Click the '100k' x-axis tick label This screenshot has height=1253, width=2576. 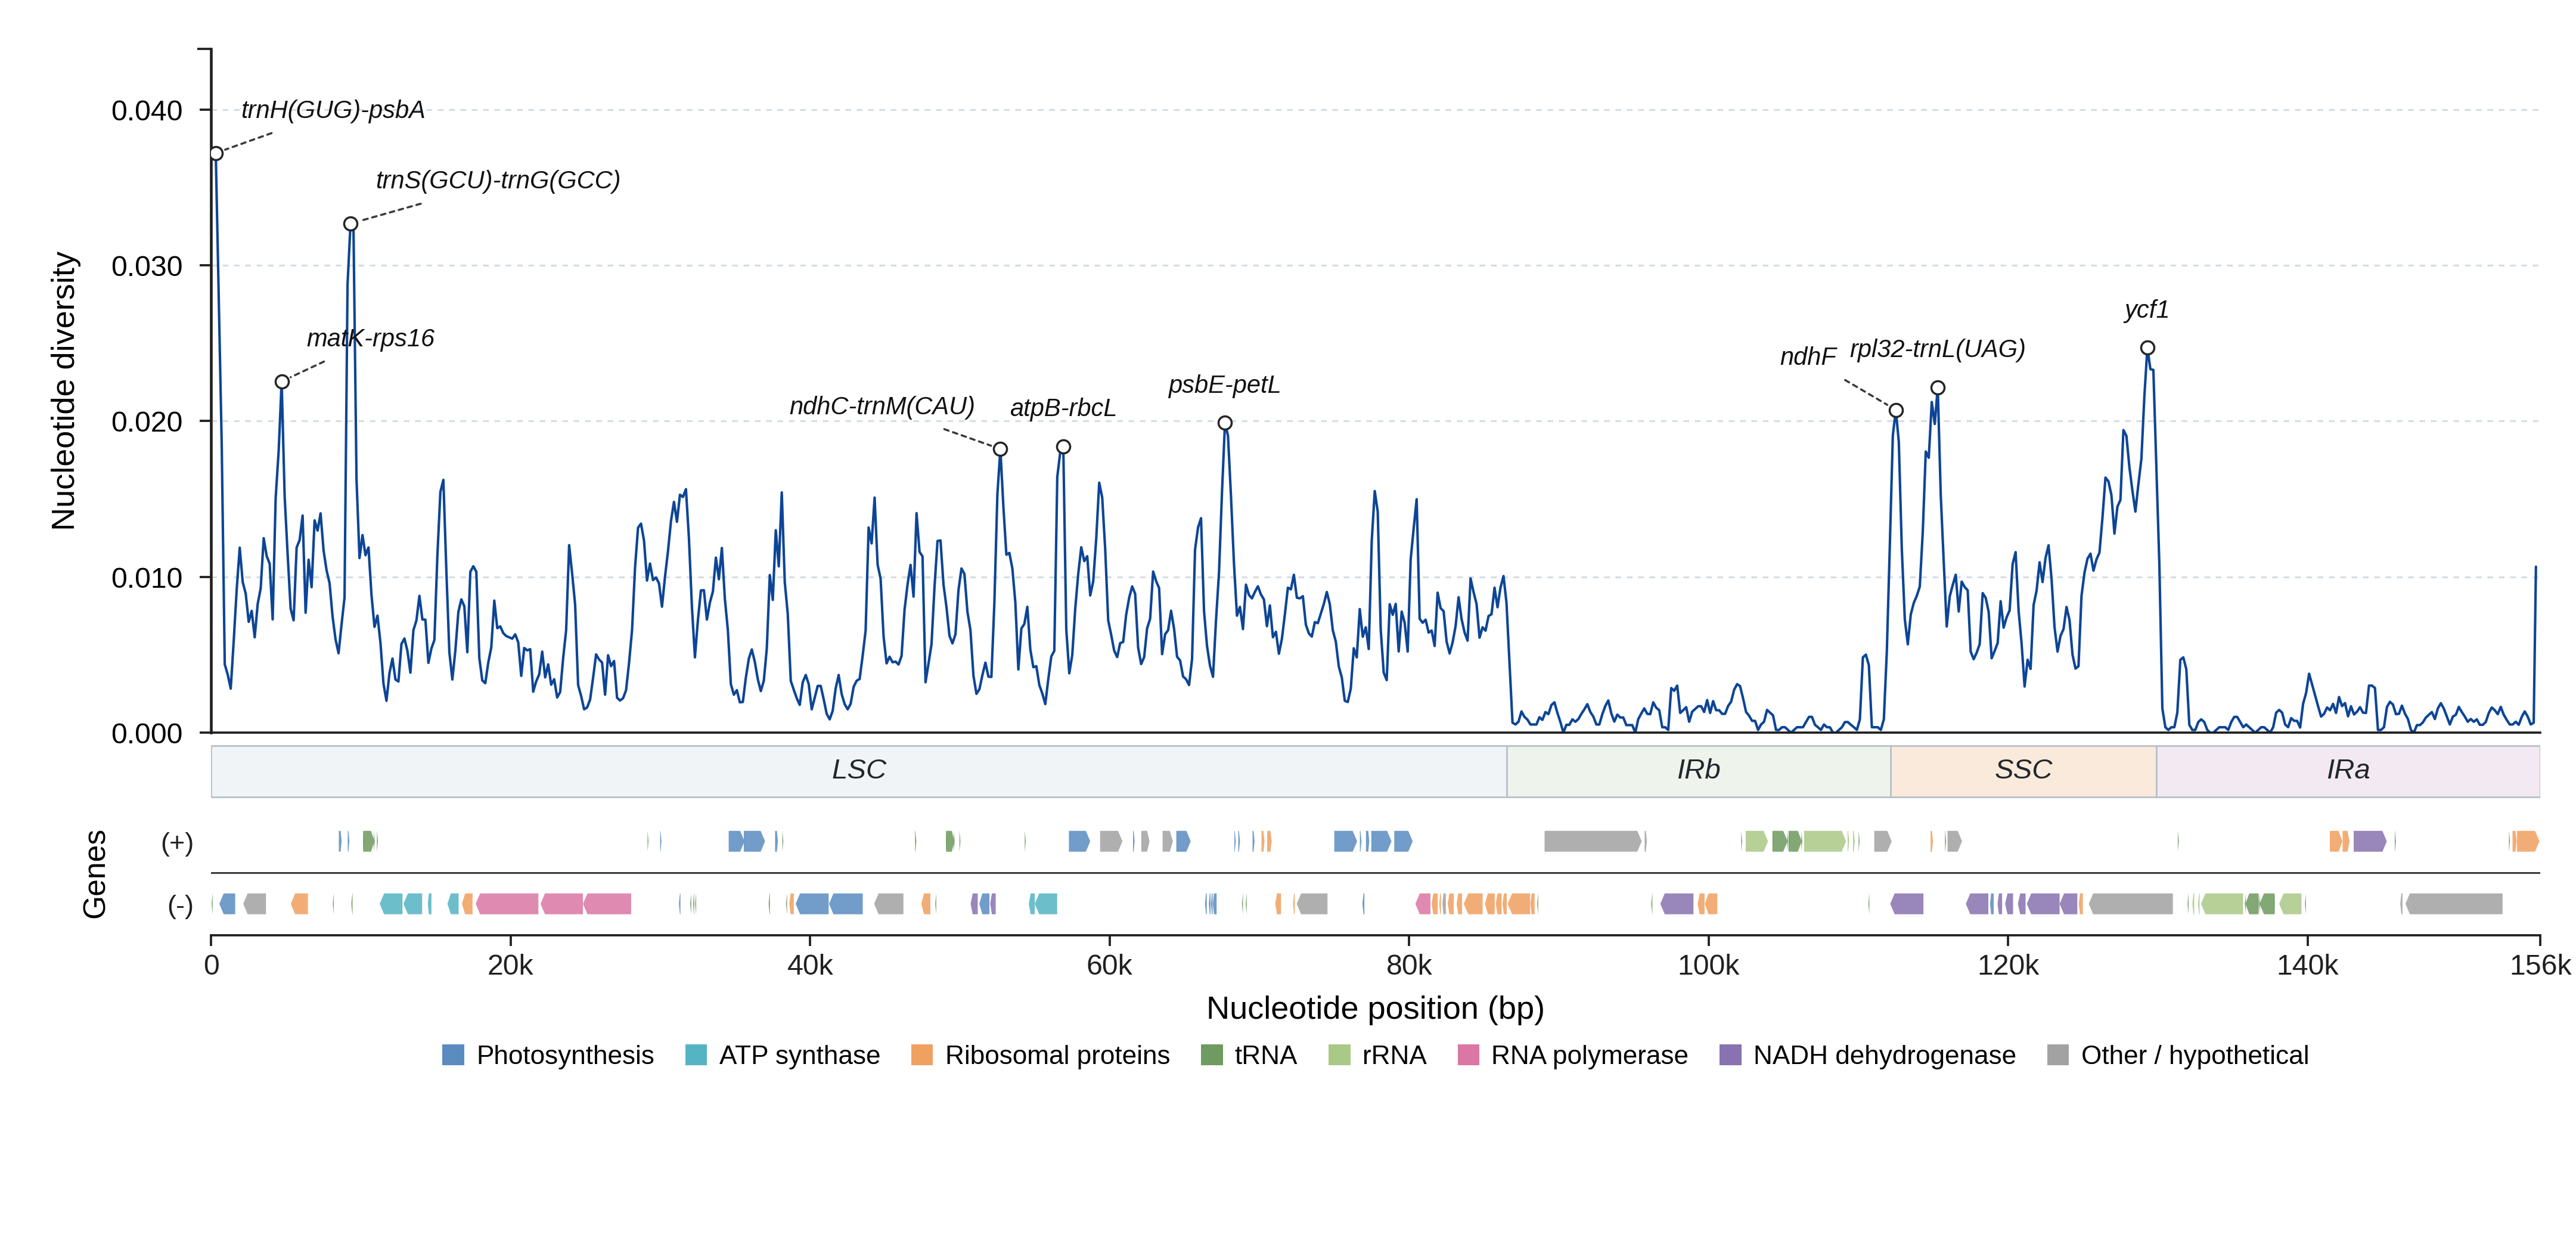1709,966
